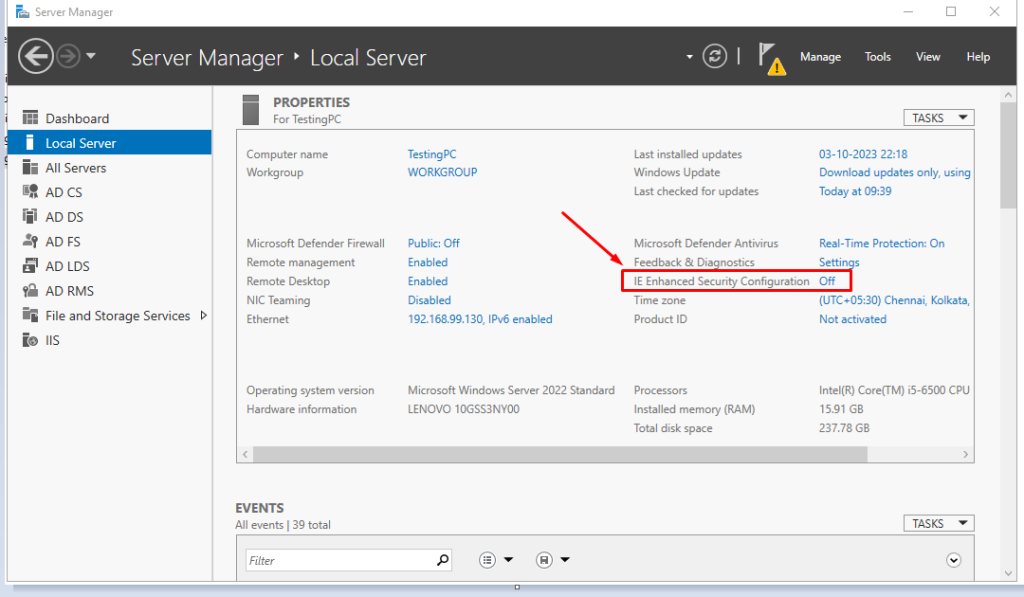This screenshot has height=597, width=1024.
Task: Expand File and Storage Services arrow
Action: pyautogui.click(x=204, y=316)
